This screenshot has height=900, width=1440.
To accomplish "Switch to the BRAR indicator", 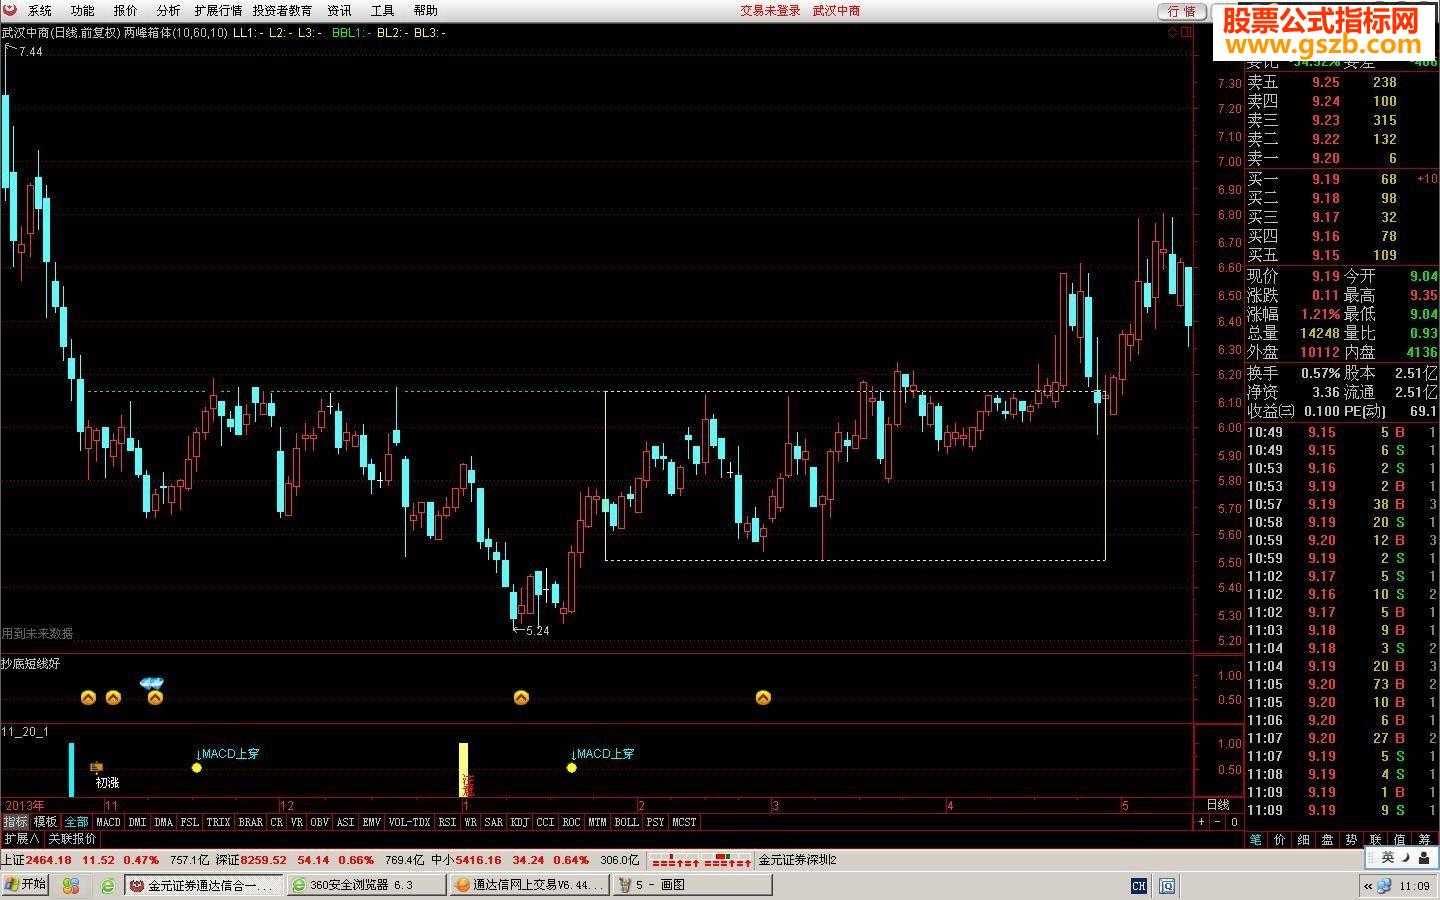I will (x=250, y=822).
